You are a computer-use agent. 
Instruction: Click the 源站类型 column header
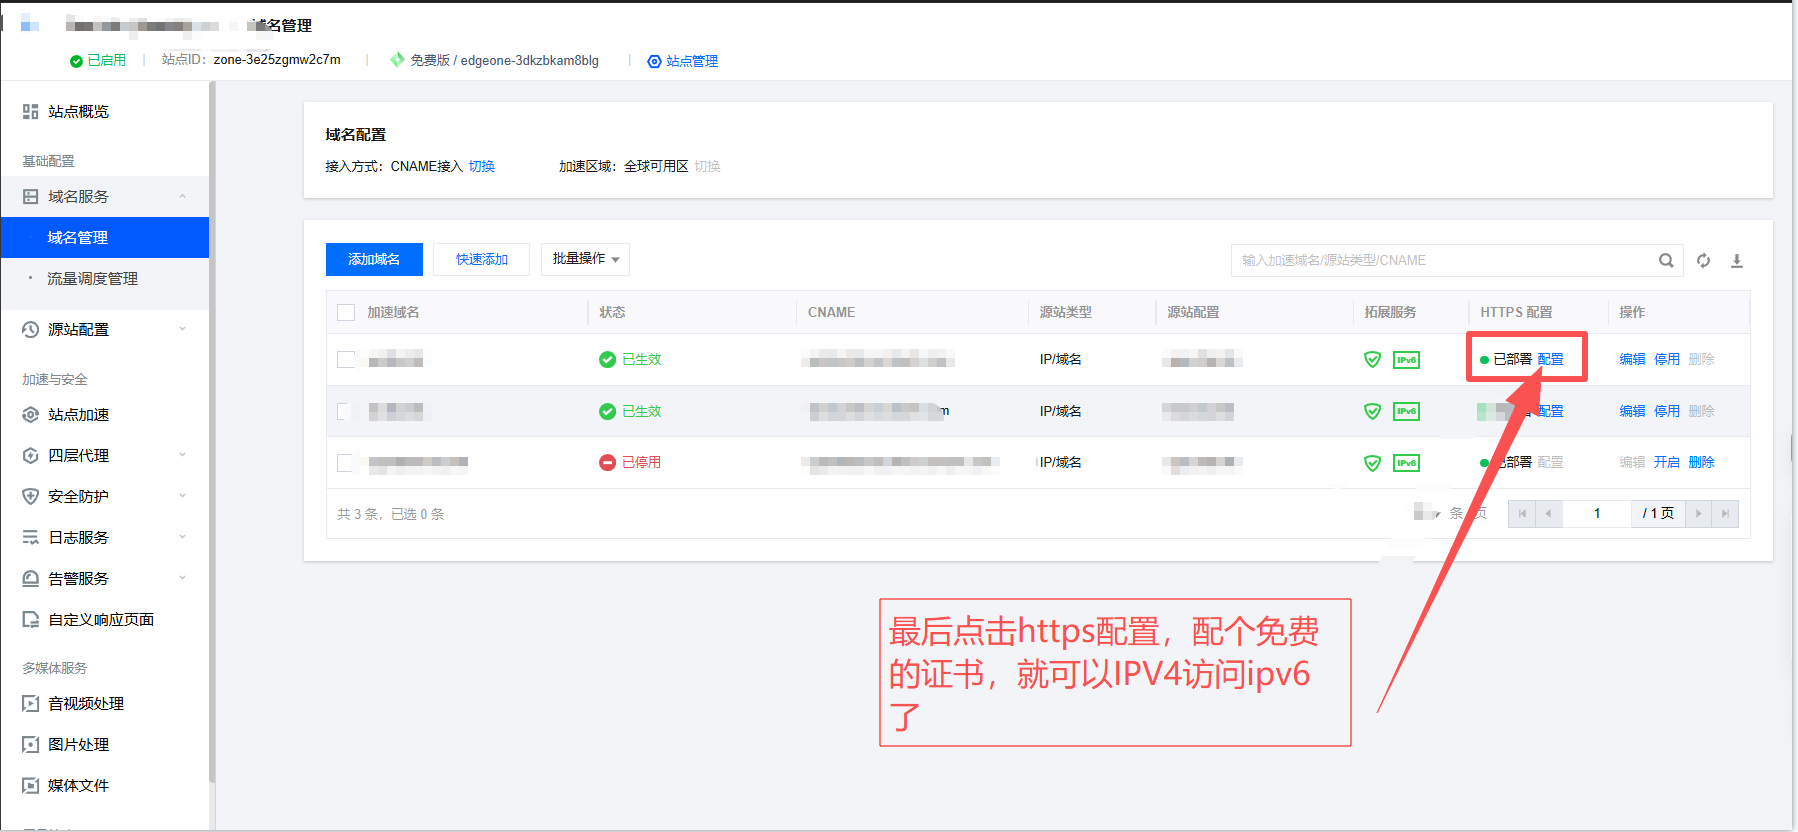[1065, 312]
